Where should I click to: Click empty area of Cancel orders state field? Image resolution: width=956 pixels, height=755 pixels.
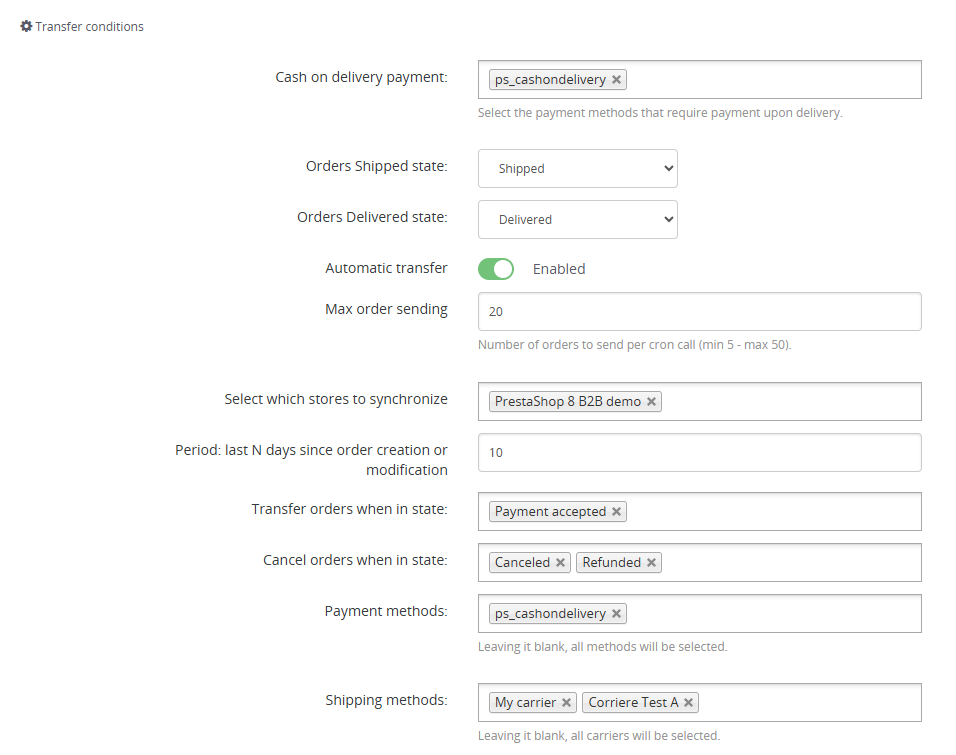[790, 562]
